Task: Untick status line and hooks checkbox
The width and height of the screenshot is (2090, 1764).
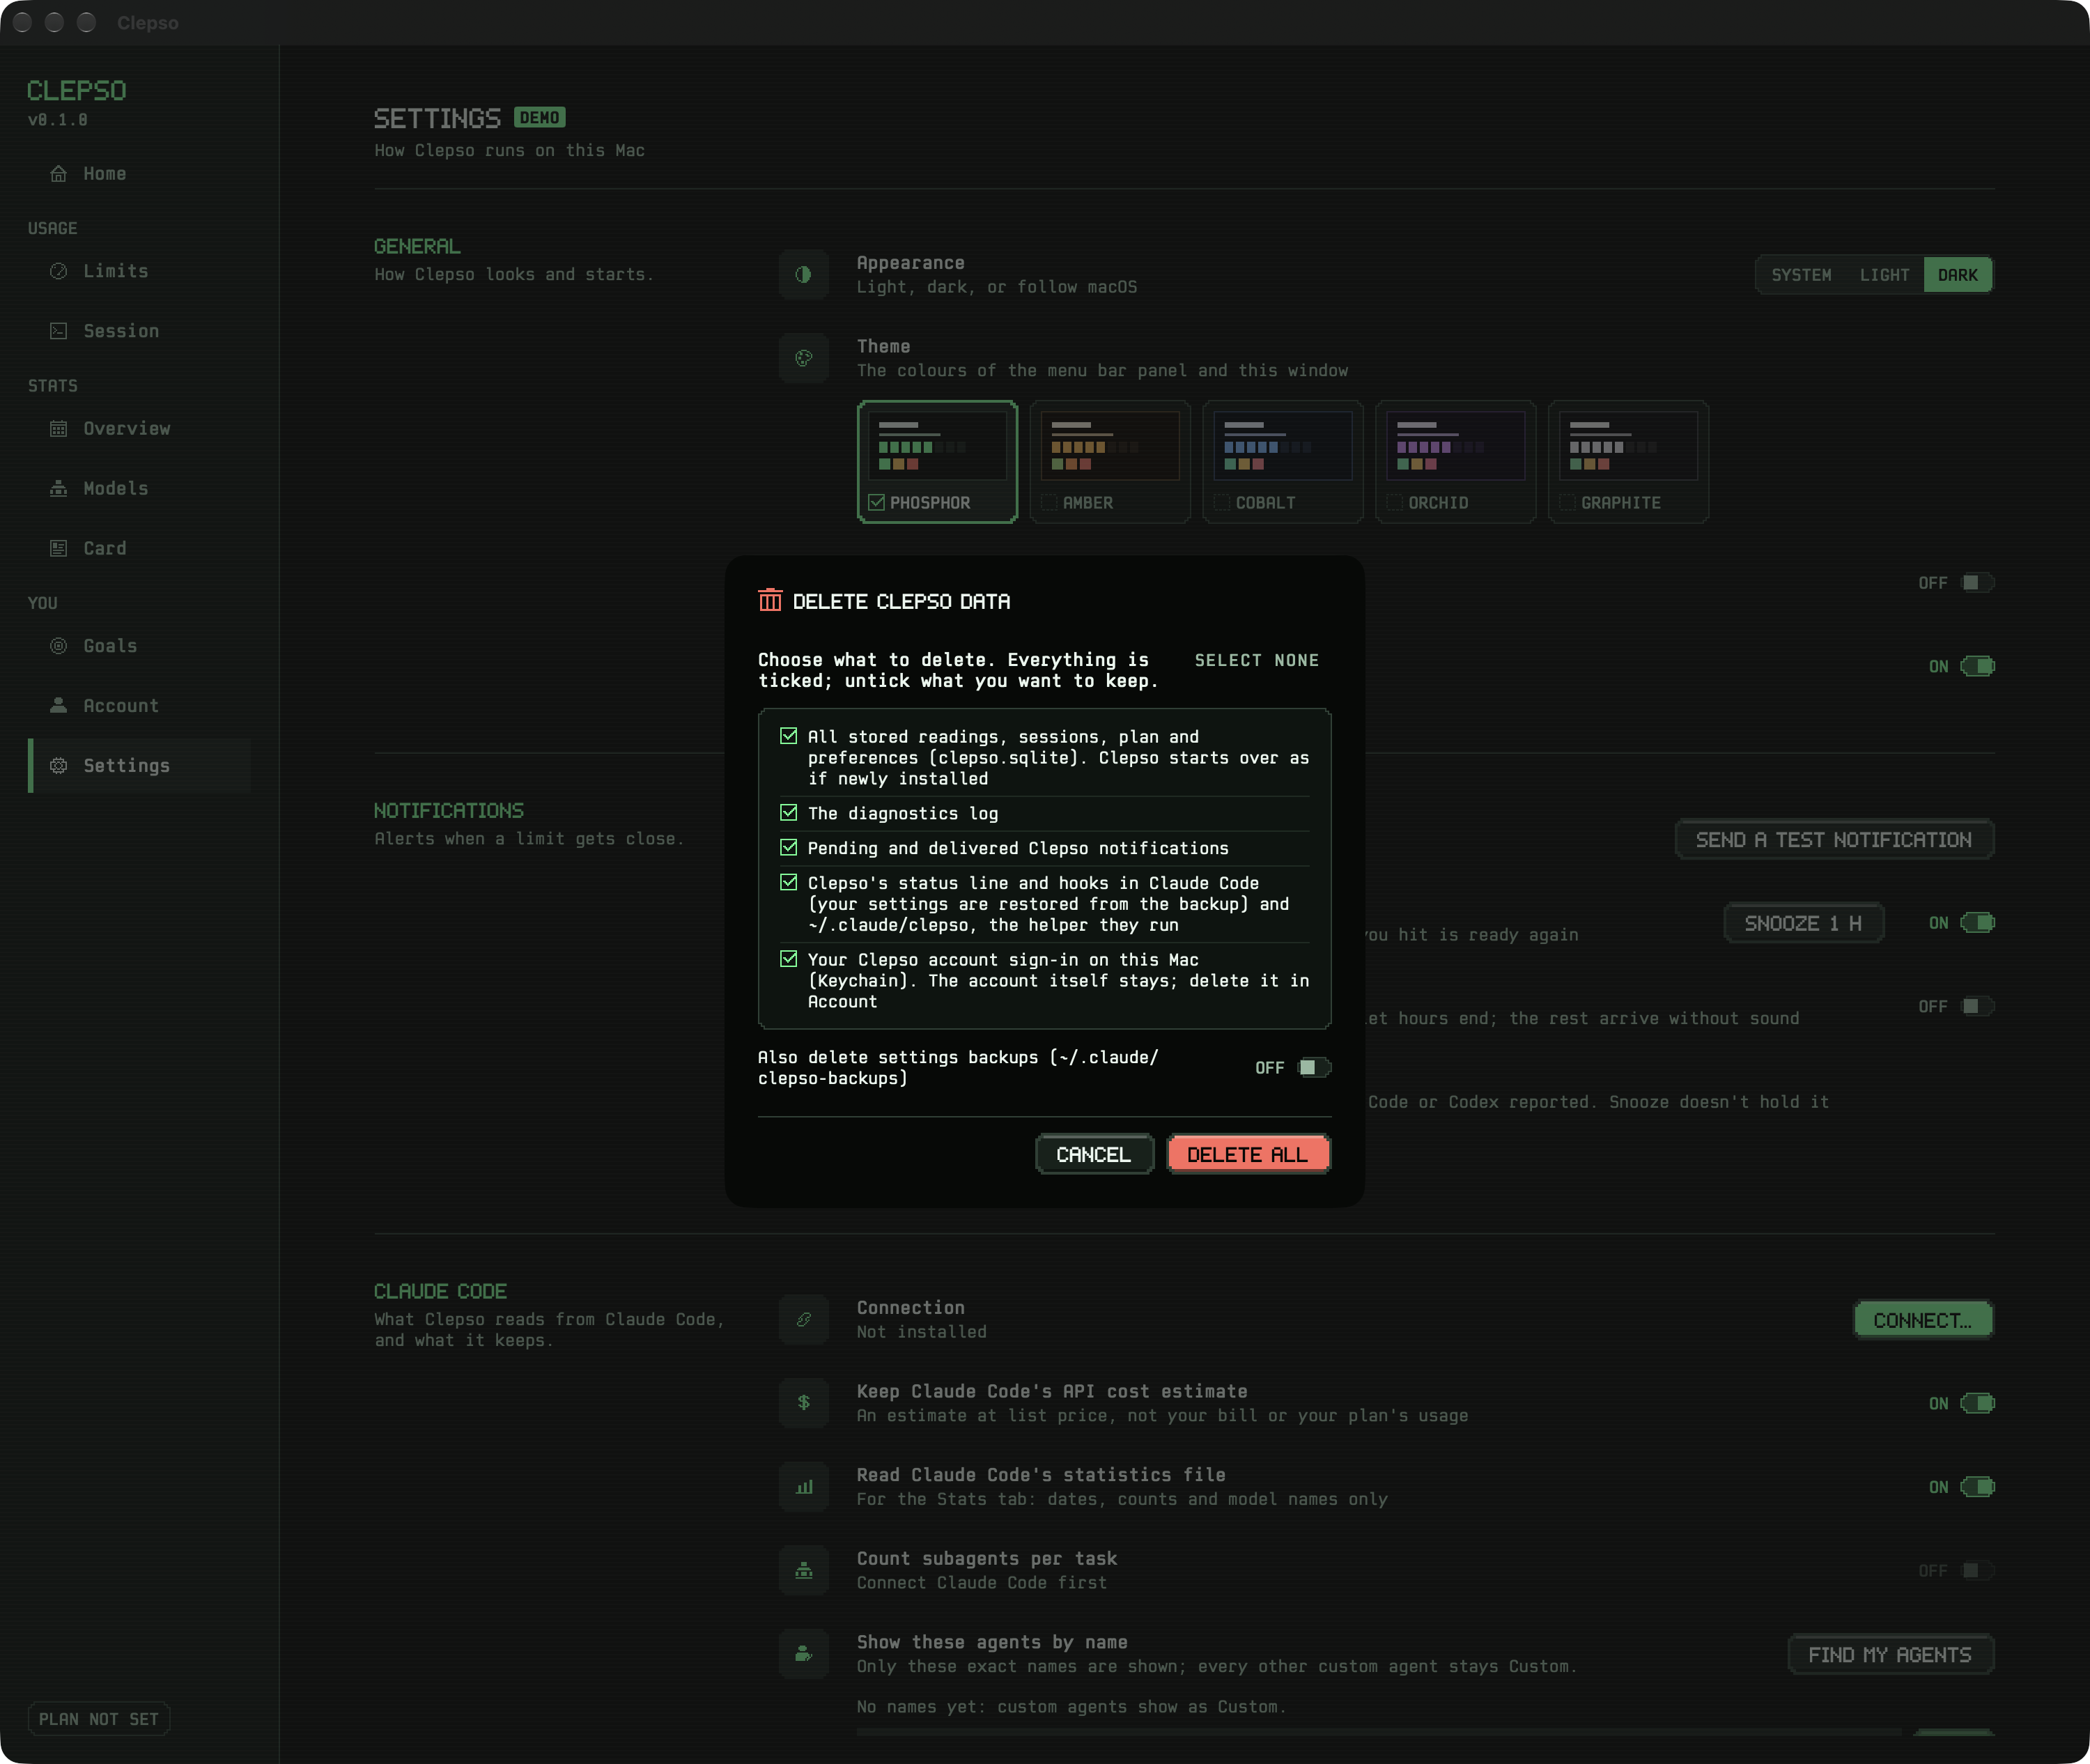Action: tap(789, 882)
